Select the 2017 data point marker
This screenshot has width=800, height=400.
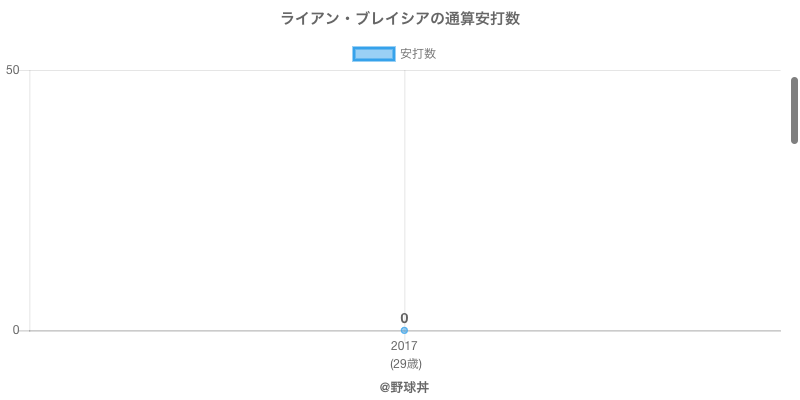(x=404, y=330)
